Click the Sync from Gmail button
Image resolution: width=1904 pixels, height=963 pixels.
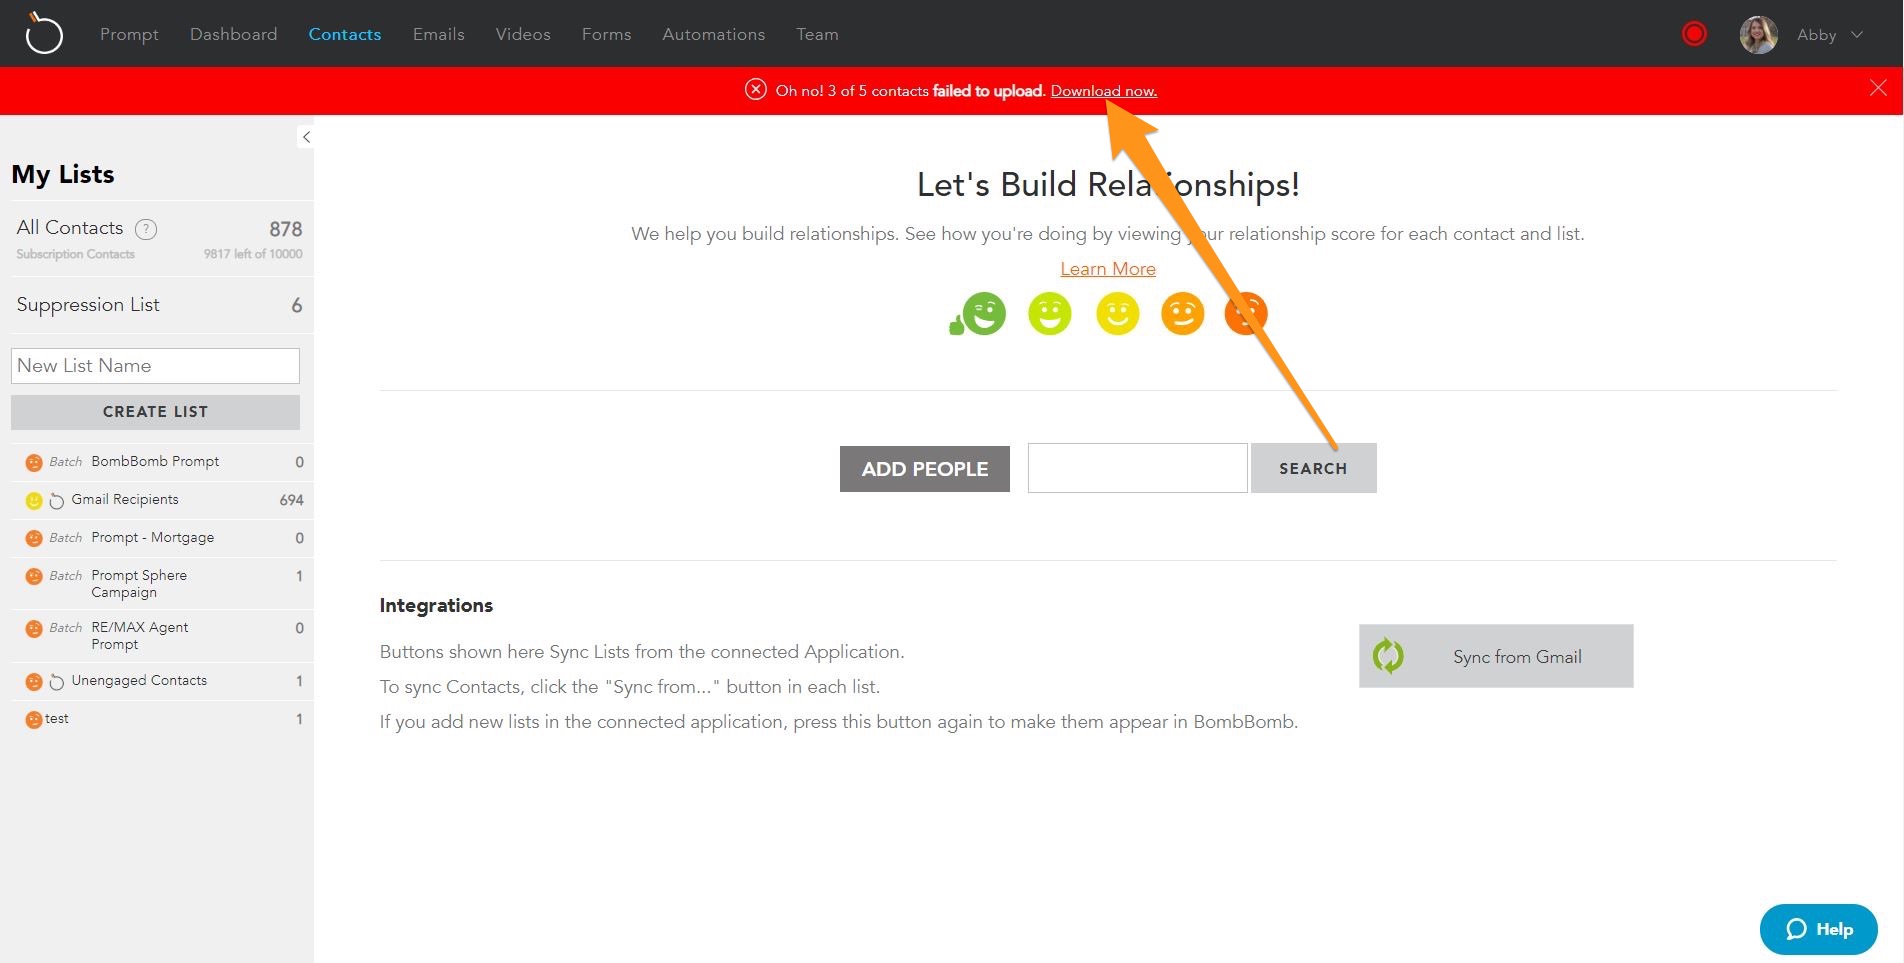point(1496,656)
